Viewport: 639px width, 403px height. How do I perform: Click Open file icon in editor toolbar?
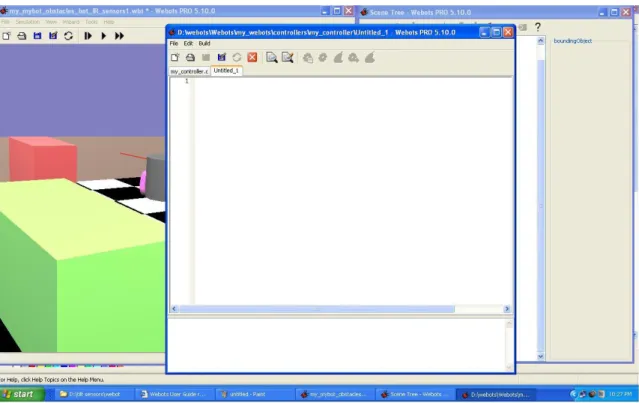point(190,57)
